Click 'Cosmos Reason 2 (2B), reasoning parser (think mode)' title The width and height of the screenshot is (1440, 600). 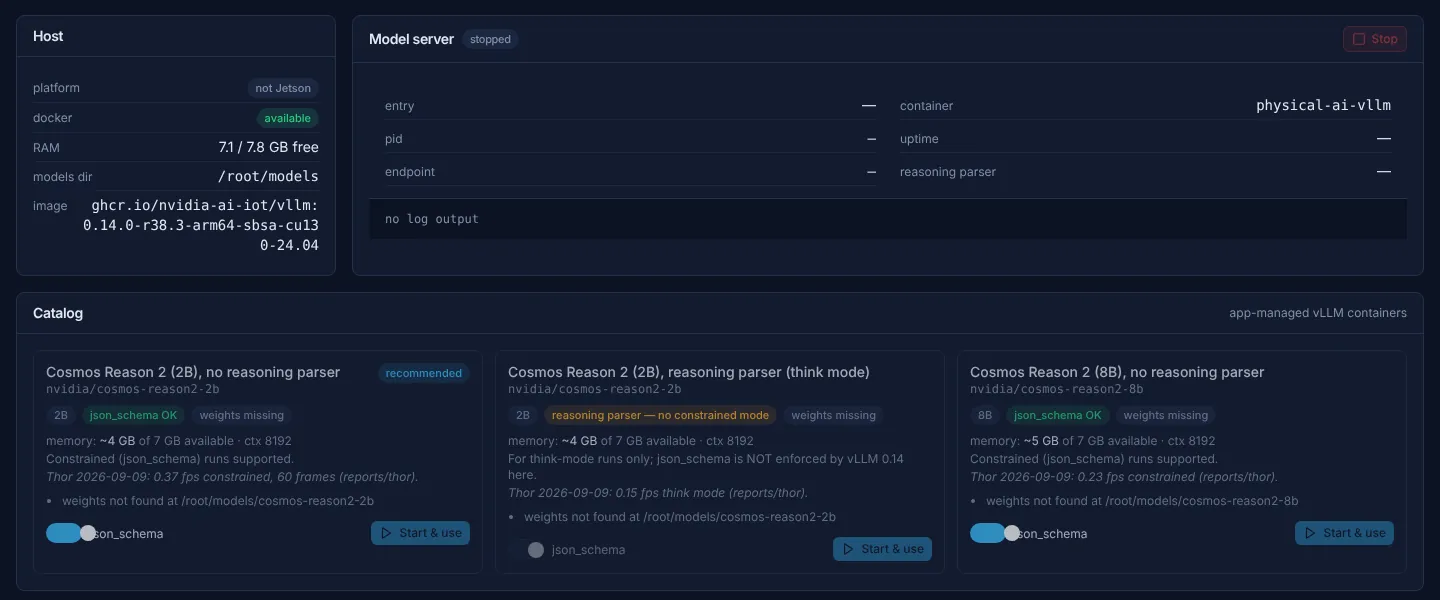point(689,372)
